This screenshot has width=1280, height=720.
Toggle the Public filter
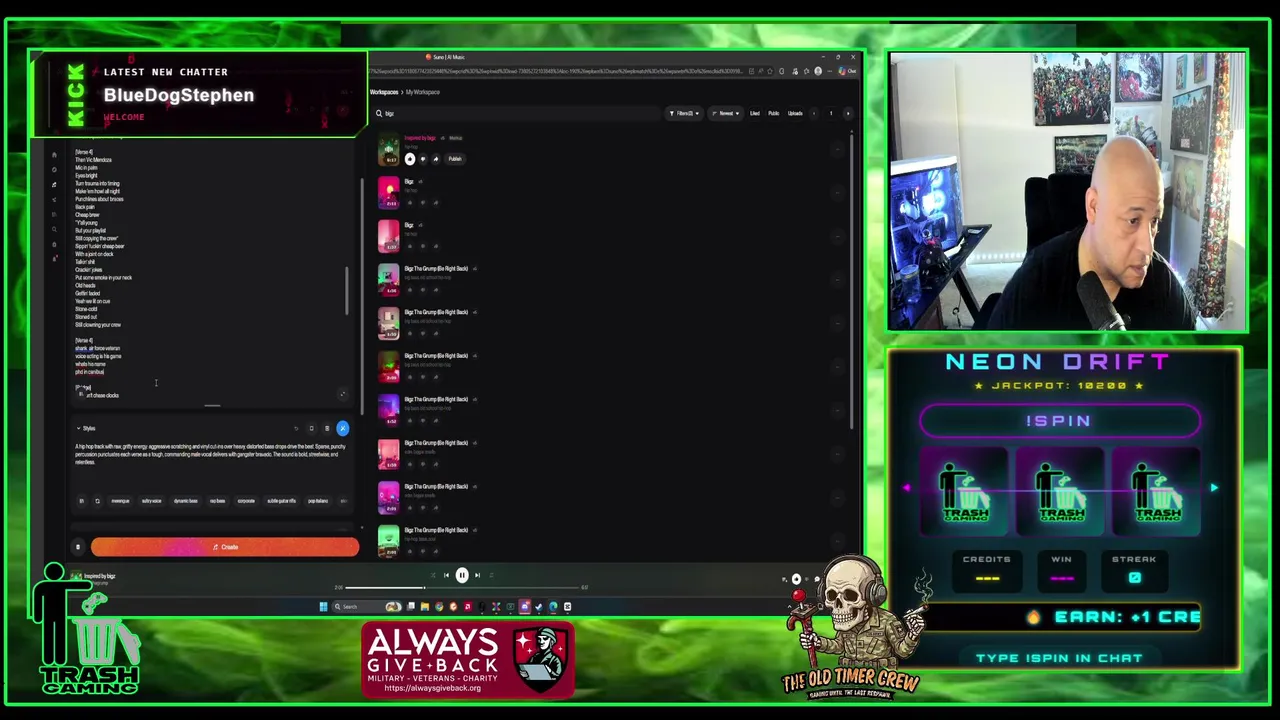point(773,113)
